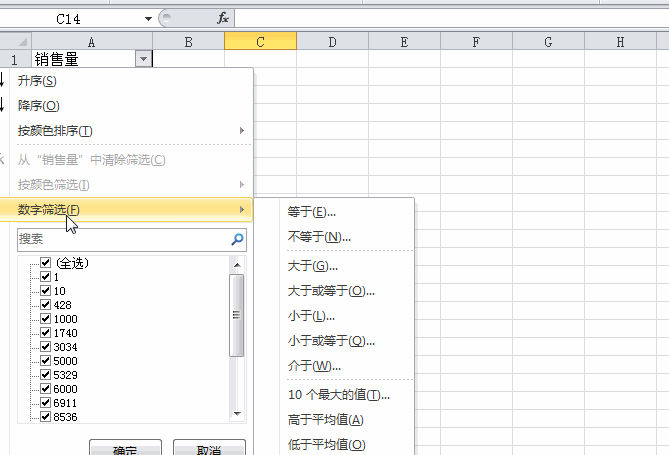Screen dimensions: 669x455
Task: Select row 1 header
Action: 15,59
